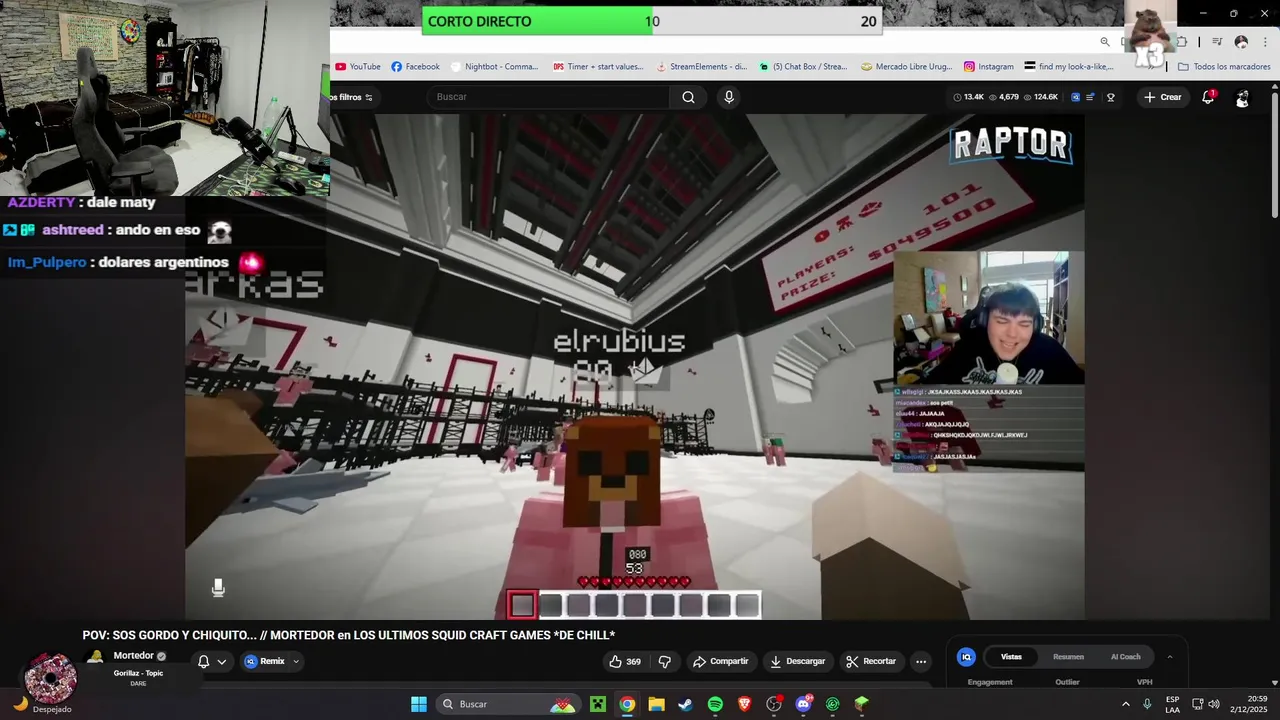The height and width of the screenshot is (720, 1280).
Task: Open the Instagram bookmark
Action: click(x=989, y=67)
